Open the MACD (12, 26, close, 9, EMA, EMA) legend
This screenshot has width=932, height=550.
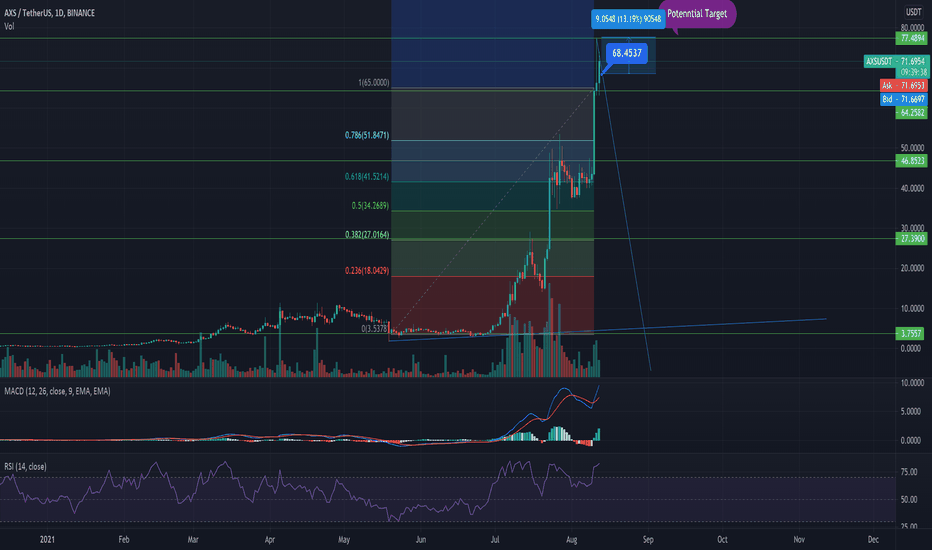point(57,391)
